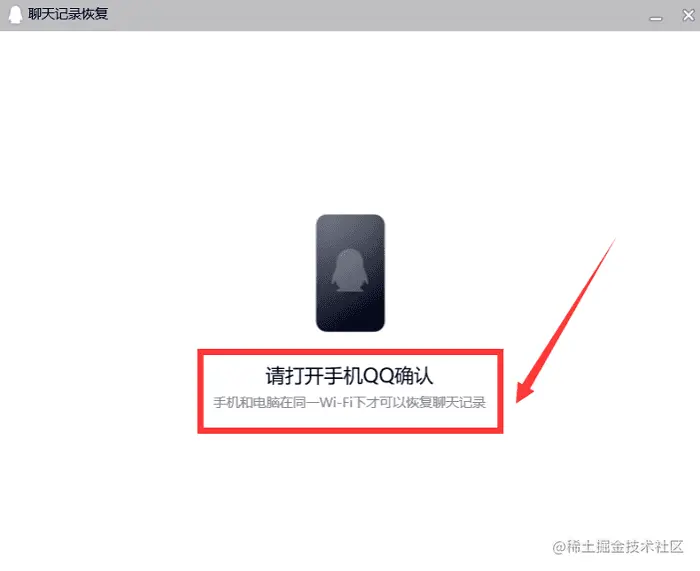This screenshot has height=571, width=700.
Task: Select the penguin silhouette inside the phone
Action: coord(350,270)
